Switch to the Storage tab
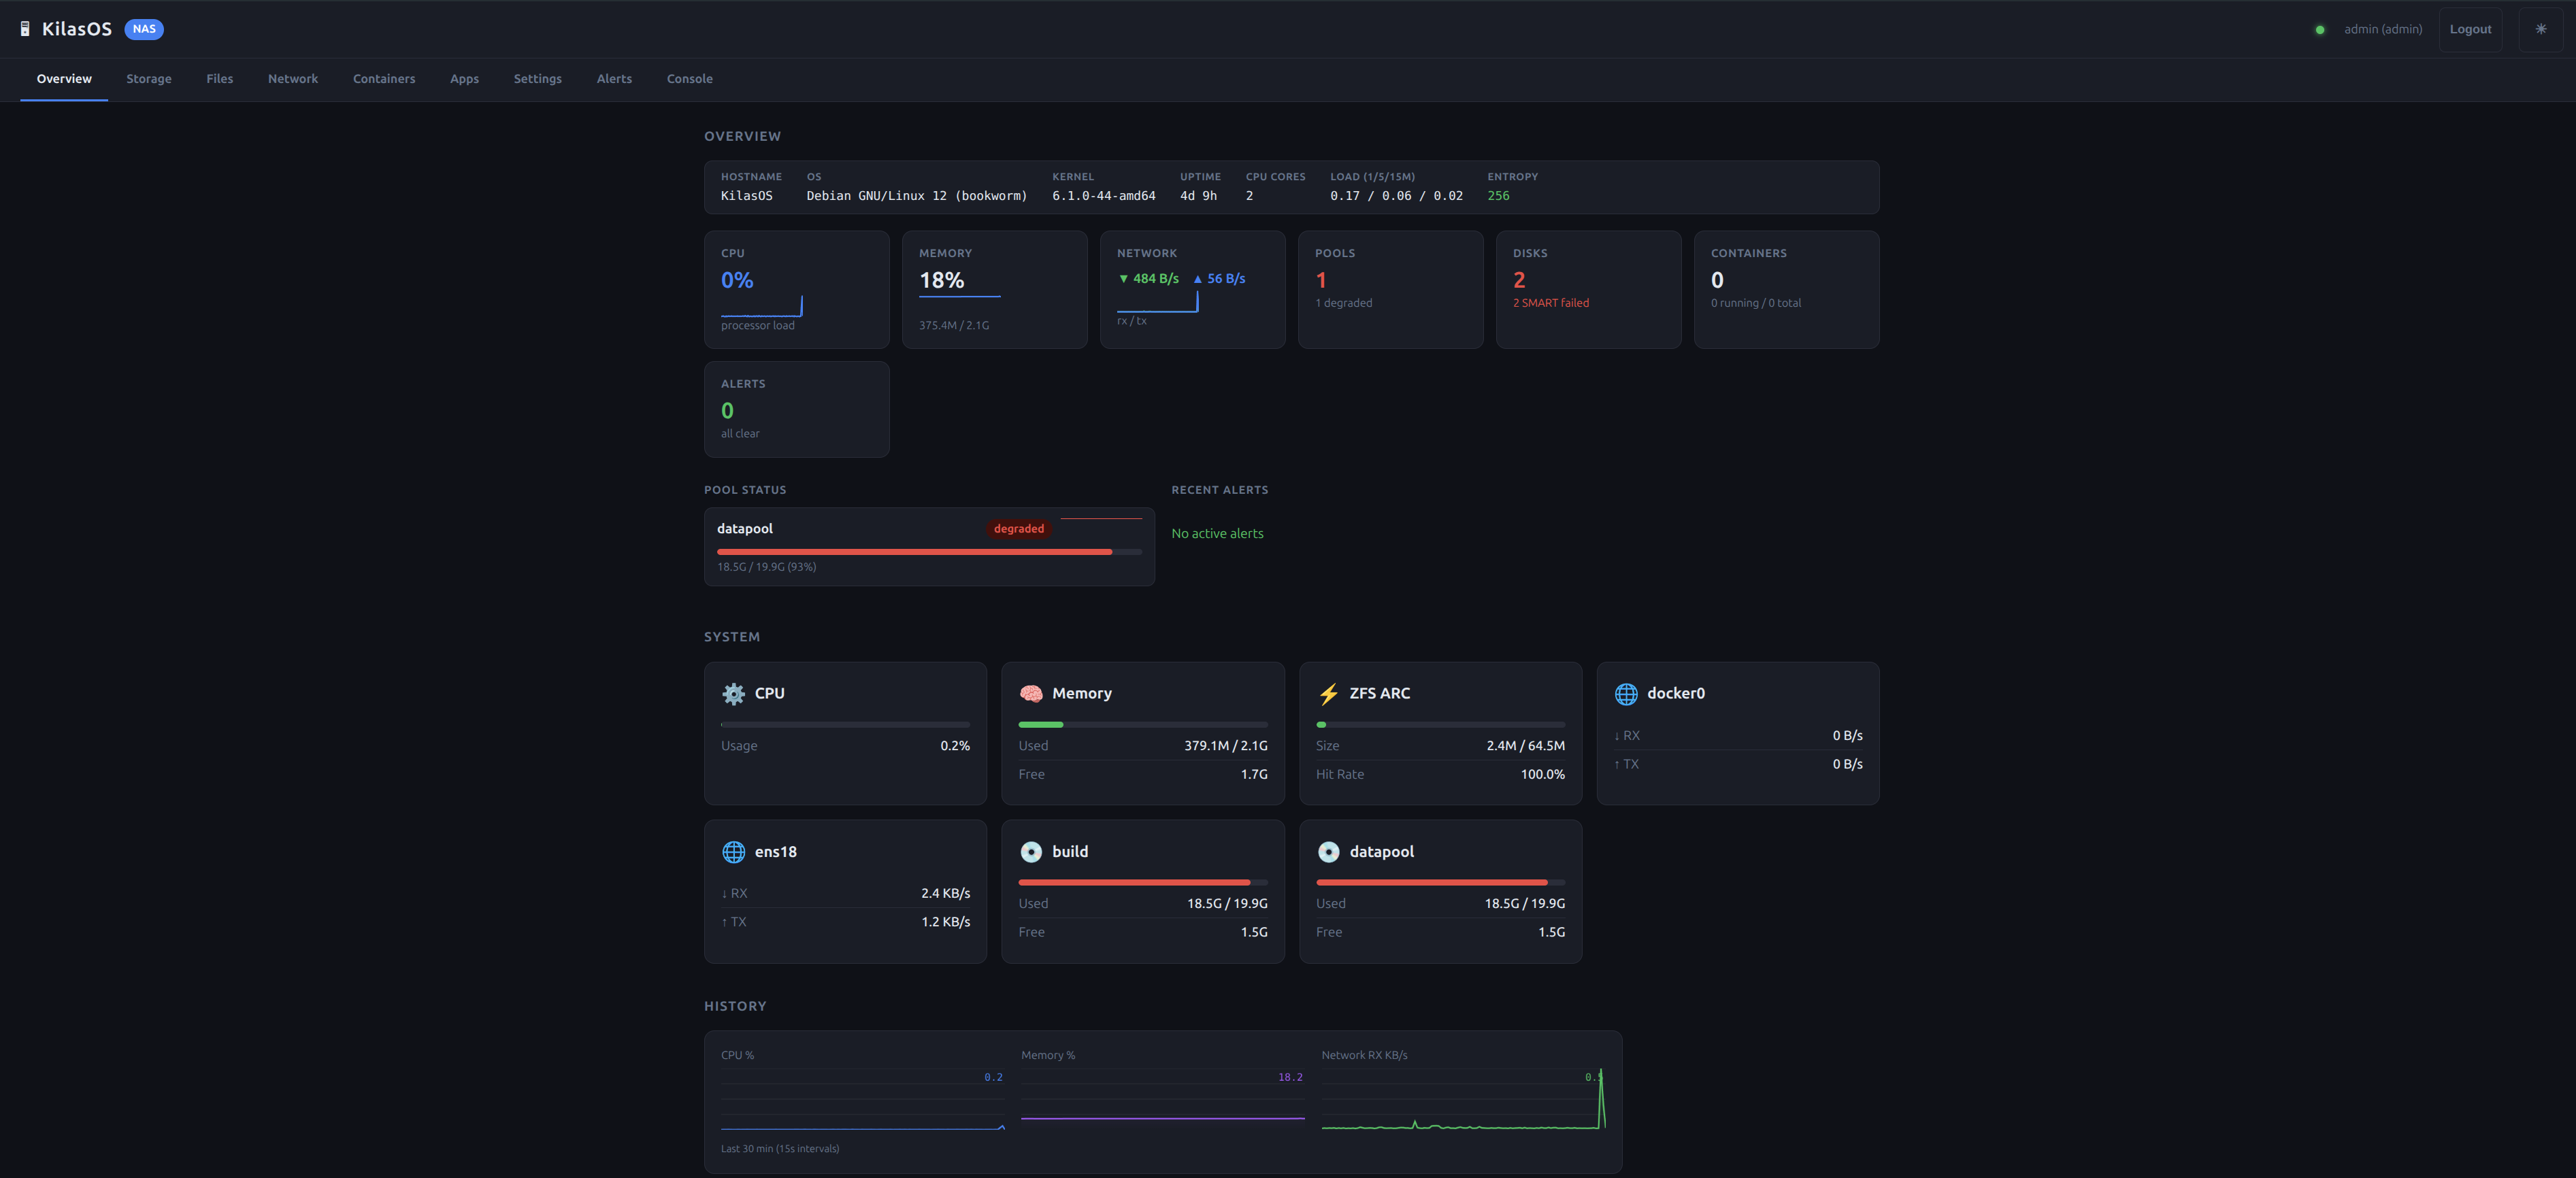Image resolution: width=2576 pixels, height=1178 pixels. click(x=149, y=79)
